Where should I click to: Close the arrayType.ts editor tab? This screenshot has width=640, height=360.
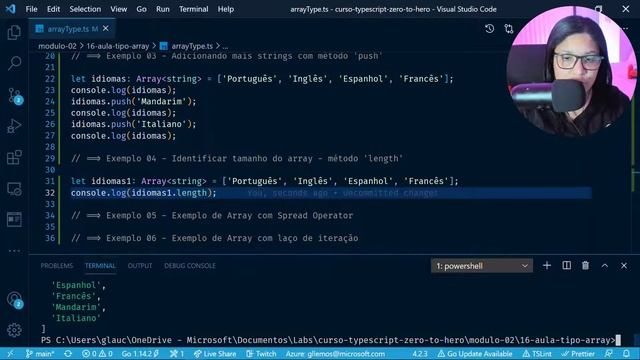click(x=106, y=29)
